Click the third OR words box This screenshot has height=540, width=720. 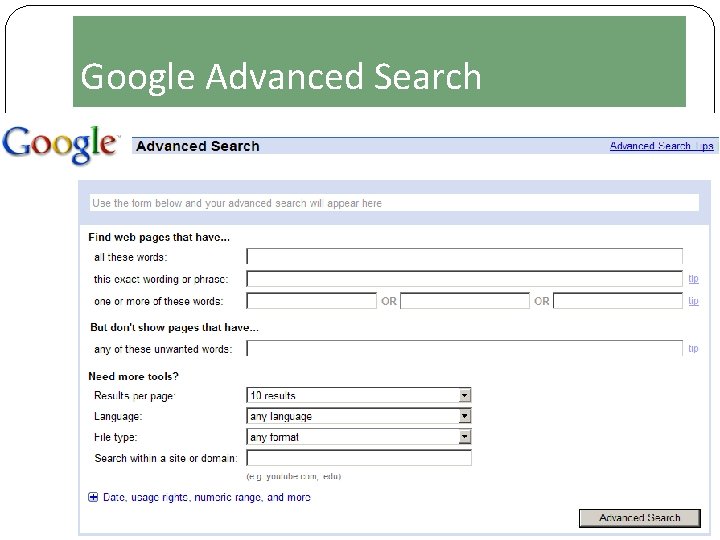[x=618, y=301]
